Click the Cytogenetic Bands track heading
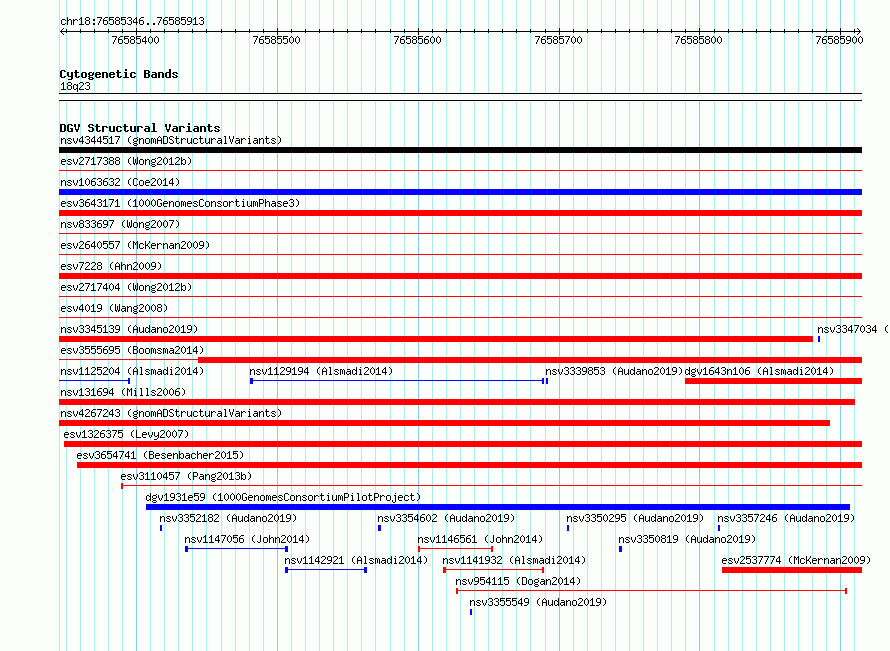Viewport: 890px width, 651px height. pyautogui.click(x=119, y=74)
